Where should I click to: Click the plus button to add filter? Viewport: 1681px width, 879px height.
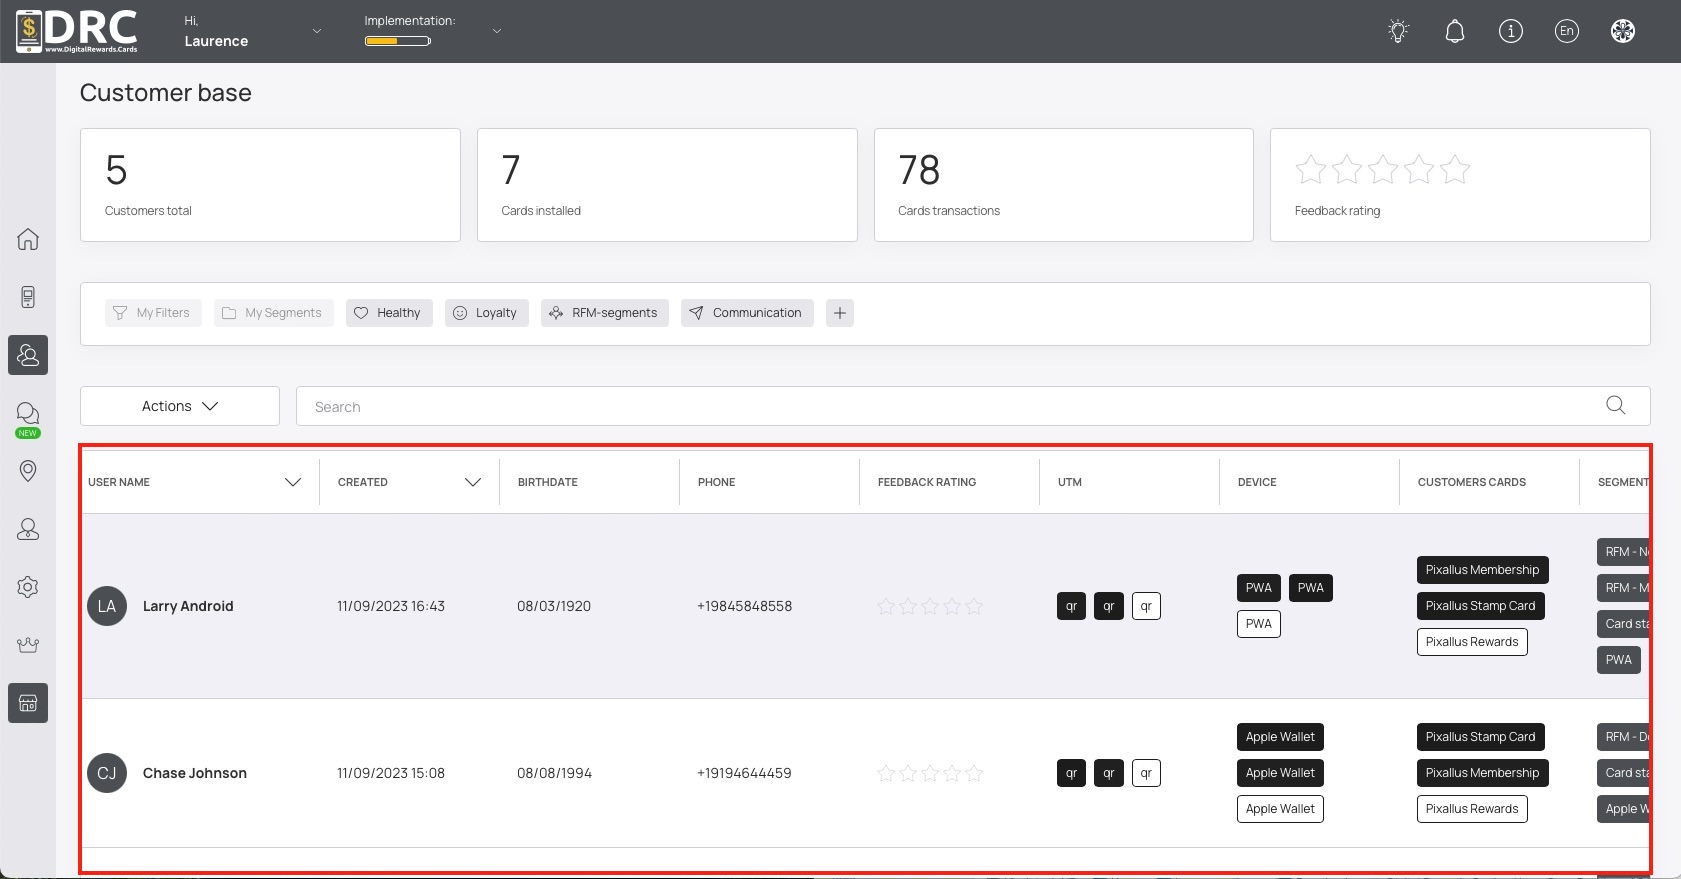pyautogui.click(x=840, y=313)
